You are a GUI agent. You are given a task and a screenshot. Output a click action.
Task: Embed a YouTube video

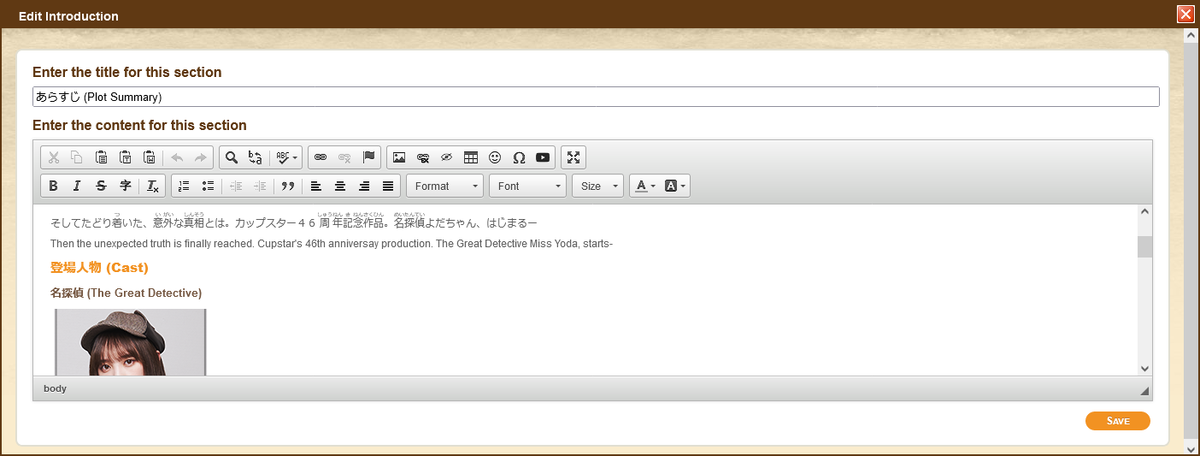pos(543,157)
